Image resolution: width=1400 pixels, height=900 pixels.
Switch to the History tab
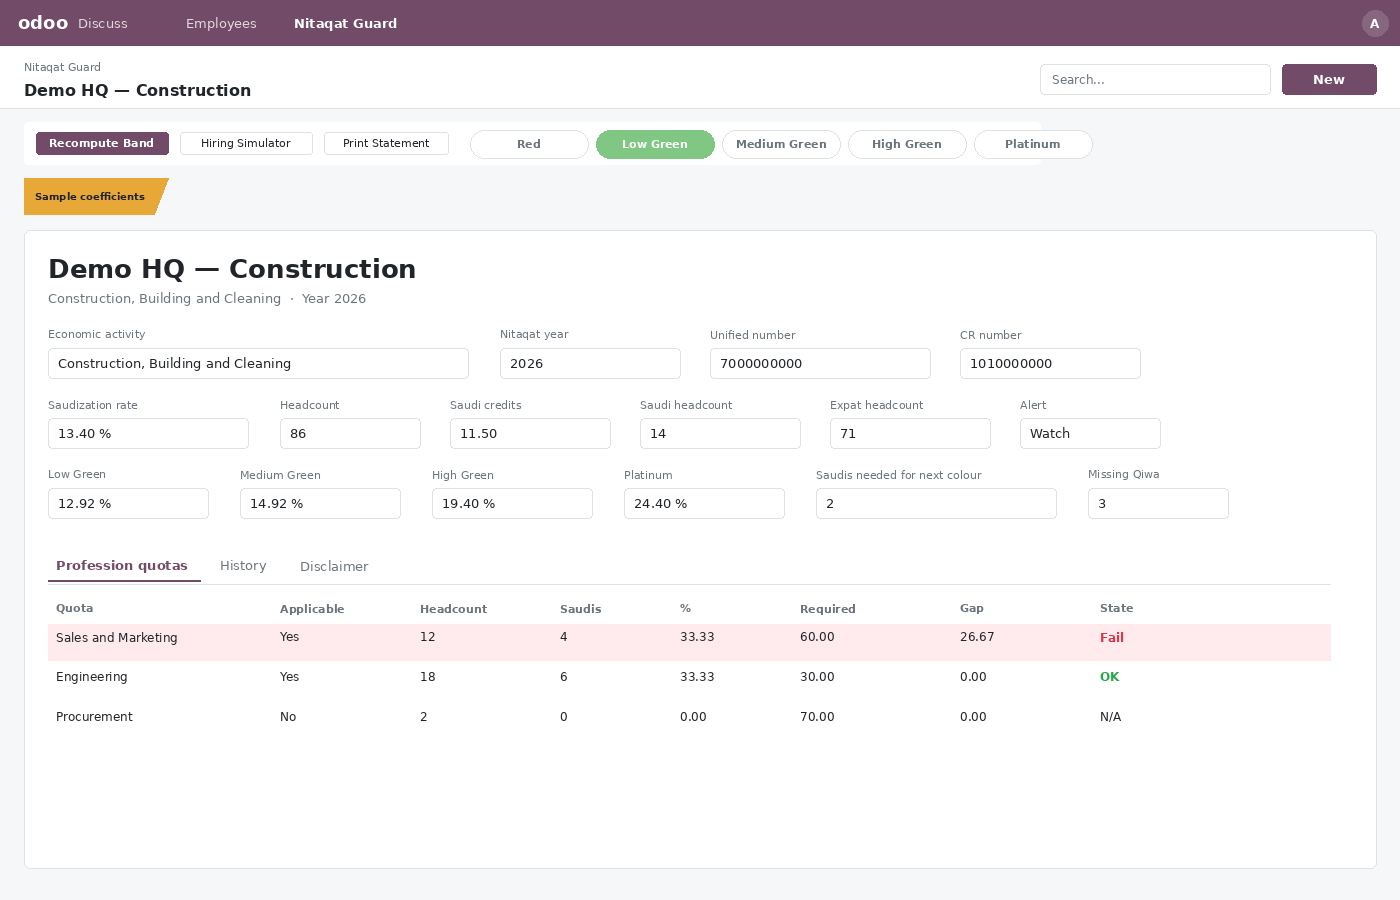coord(243,566)
